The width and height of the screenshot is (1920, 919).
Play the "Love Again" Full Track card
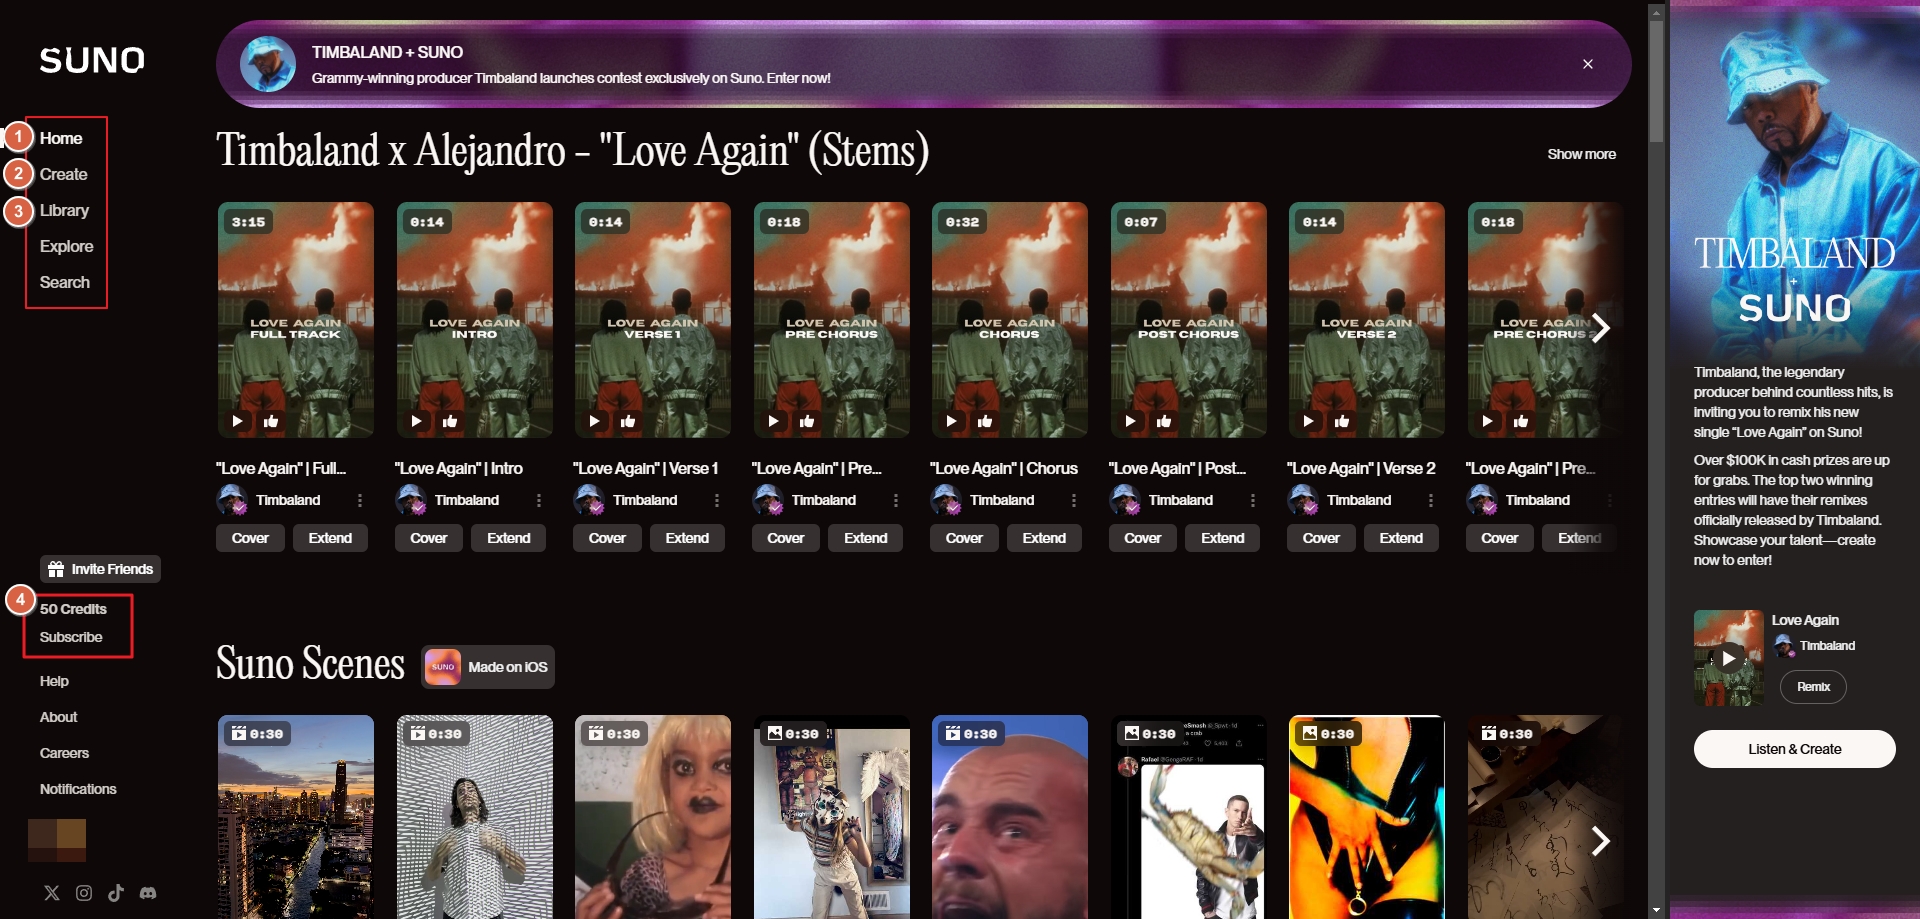pyautogui.click(x=238, y=421)
